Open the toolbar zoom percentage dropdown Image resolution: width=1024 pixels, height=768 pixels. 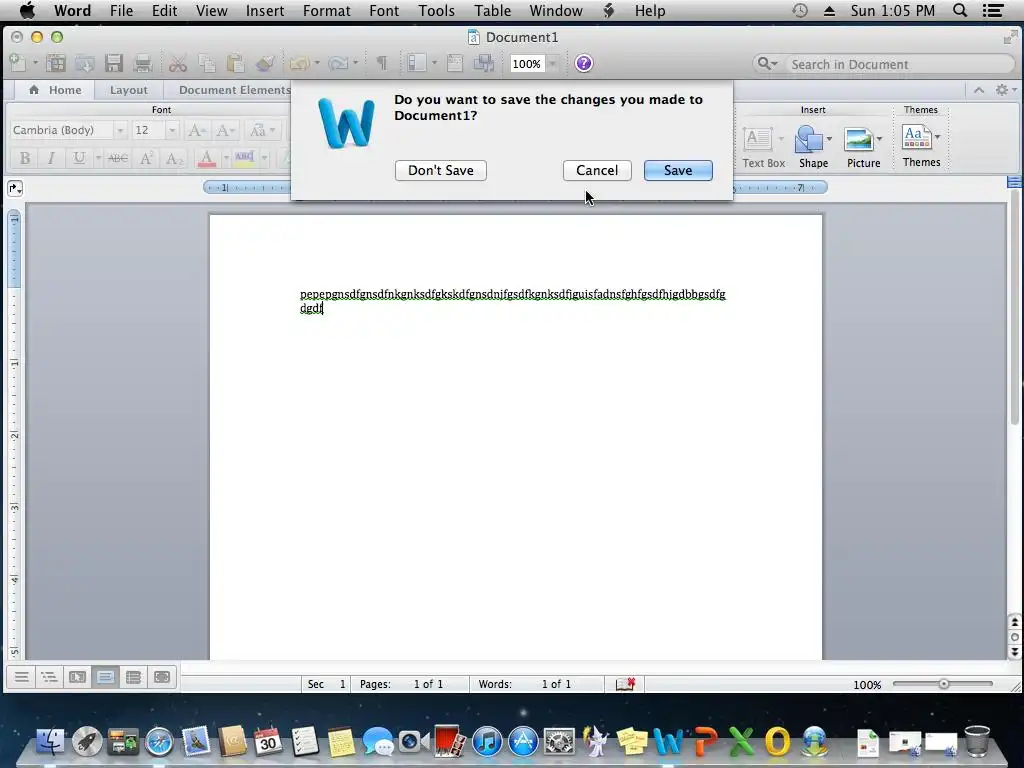coord(552,63)
